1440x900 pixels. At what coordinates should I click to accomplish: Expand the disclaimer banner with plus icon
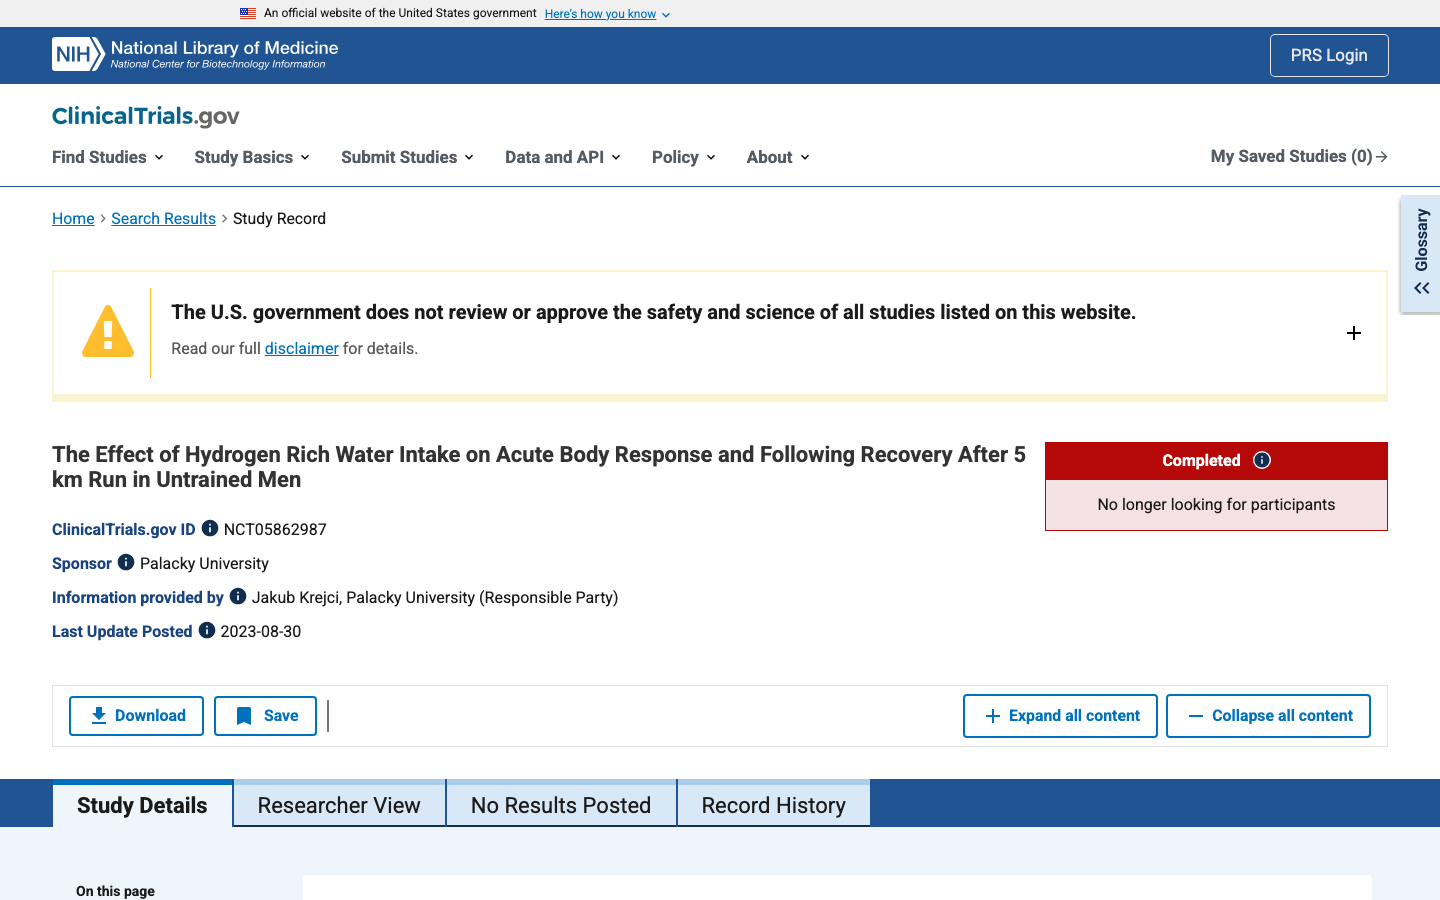(1354, 333)
